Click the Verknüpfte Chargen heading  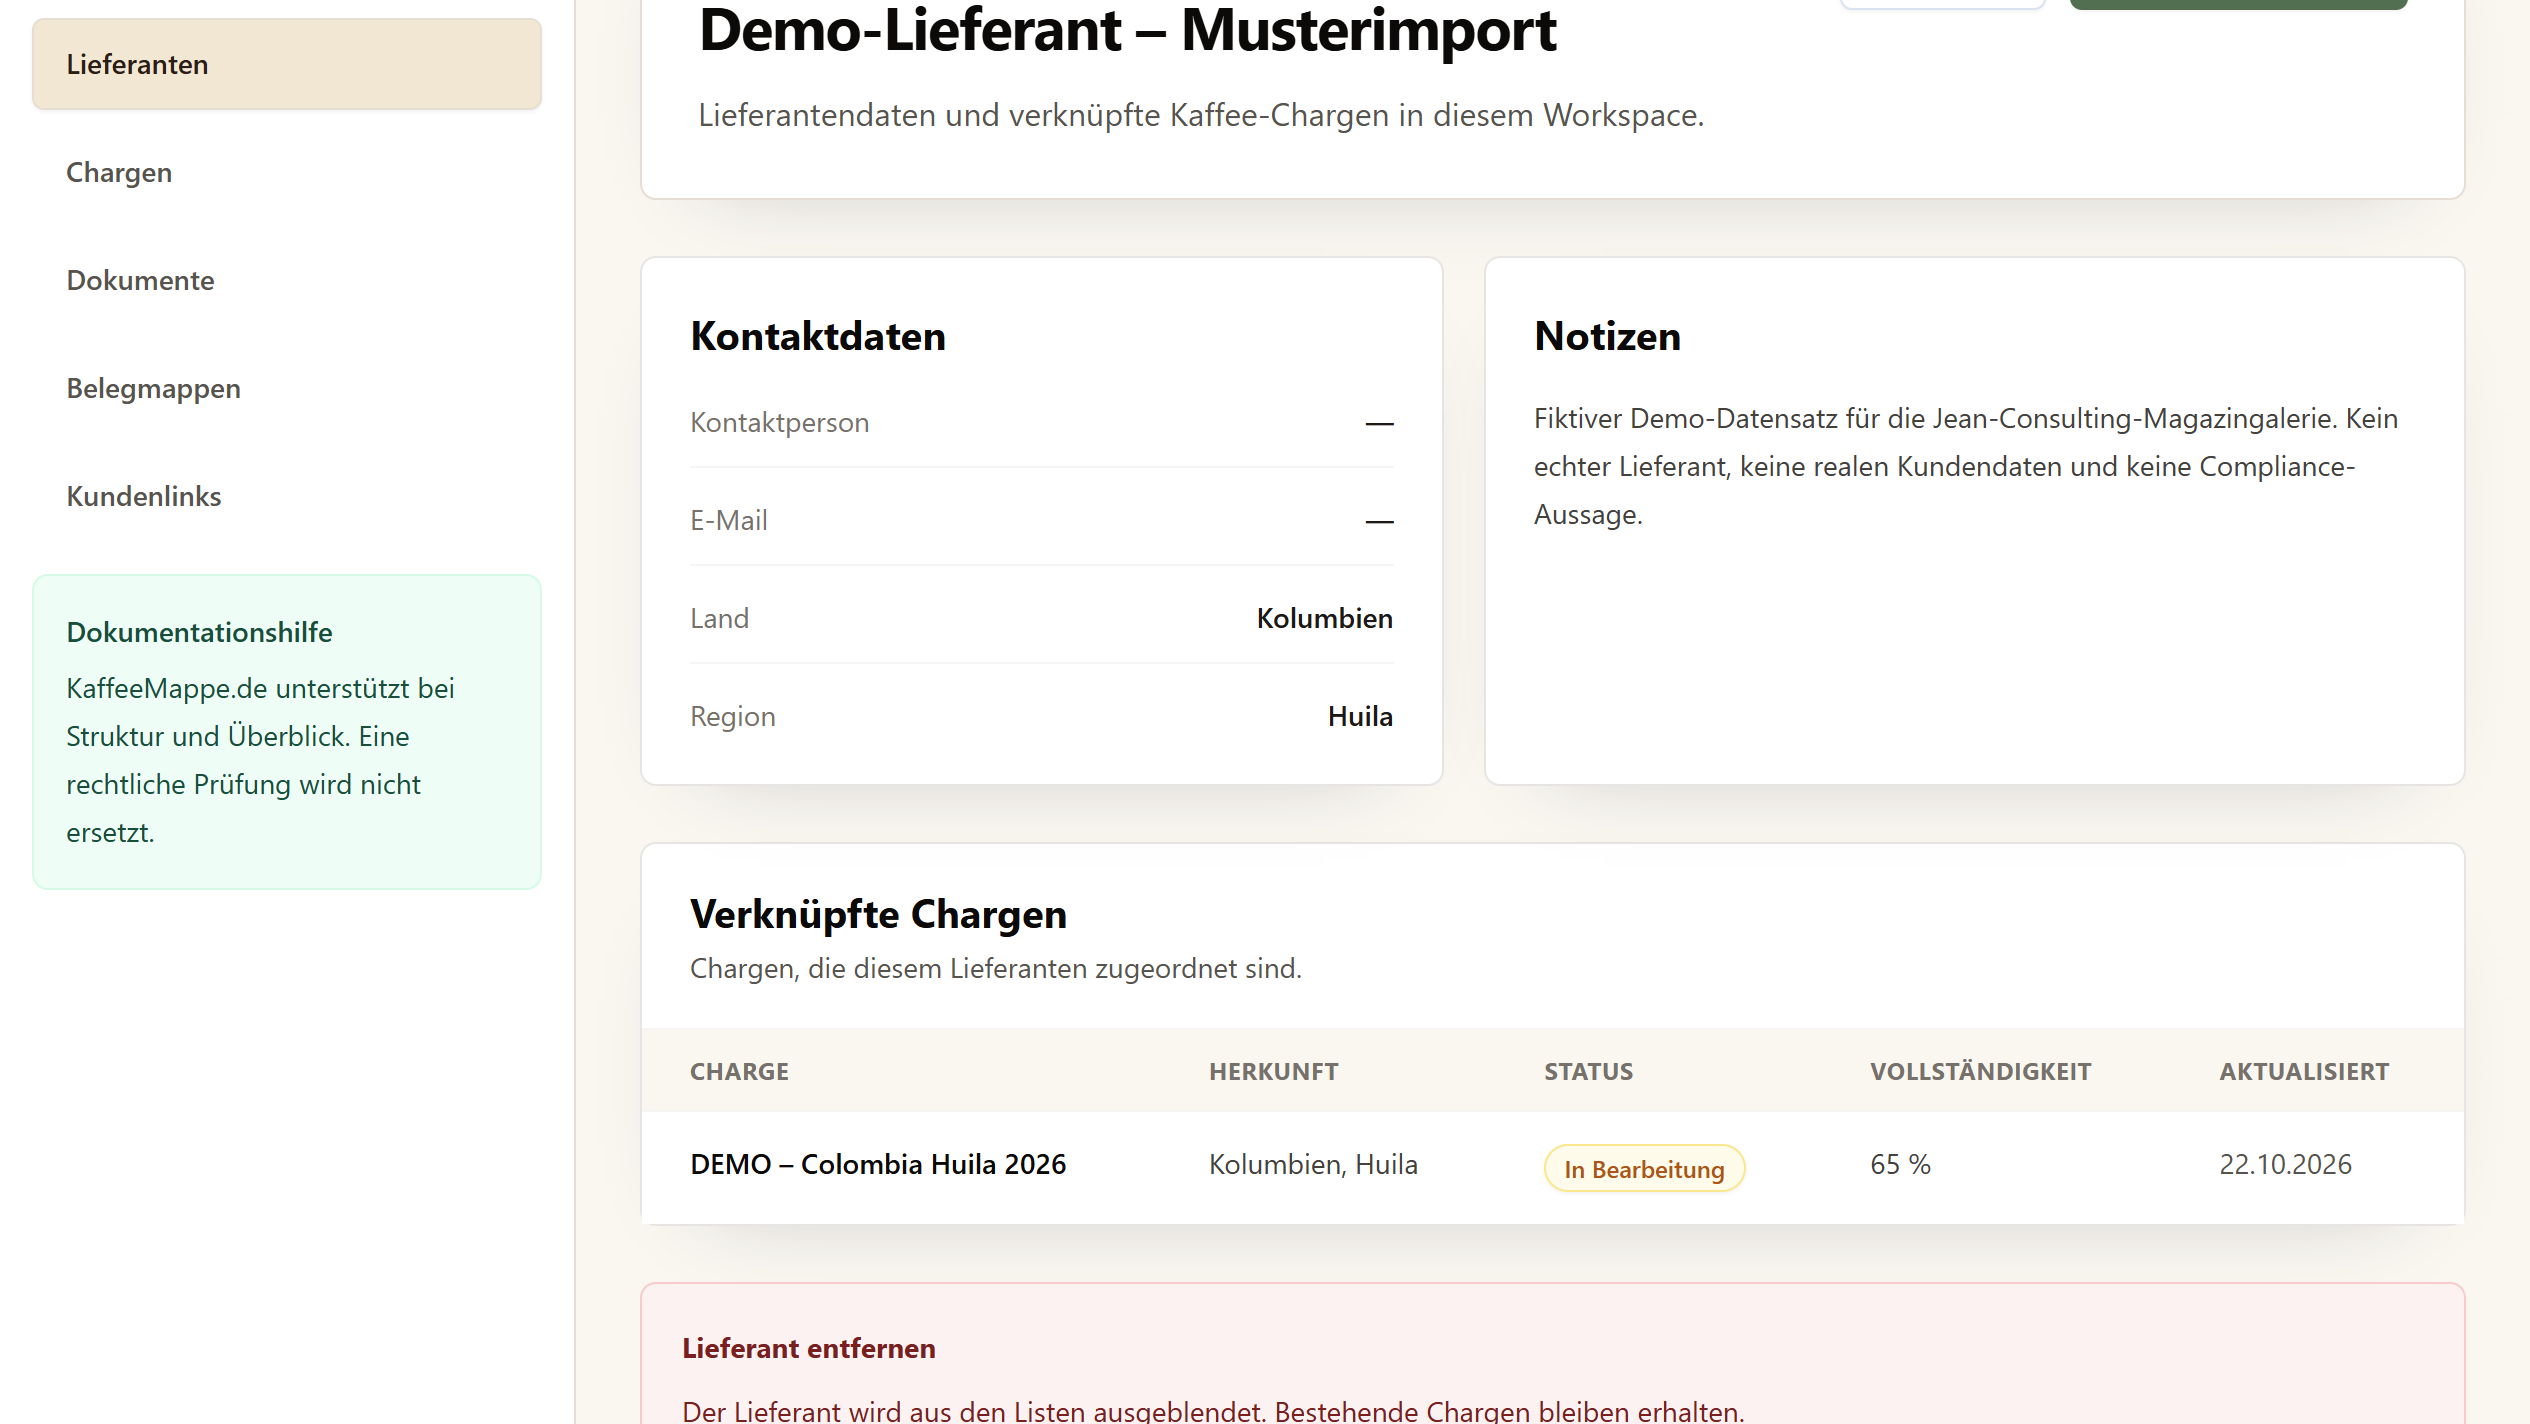click(x=878, y=914)
